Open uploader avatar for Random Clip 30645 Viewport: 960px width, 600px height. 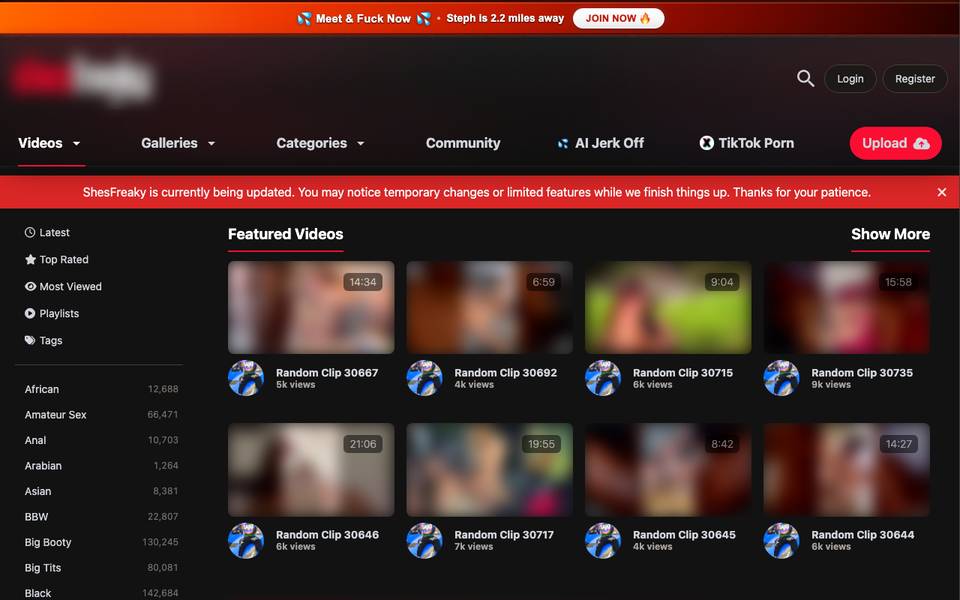click(603, 540)
